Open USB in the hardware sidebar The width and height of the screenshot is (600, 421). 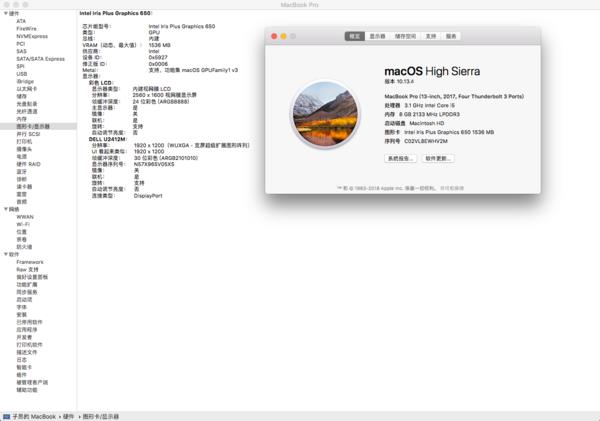(x=22, y=74)
